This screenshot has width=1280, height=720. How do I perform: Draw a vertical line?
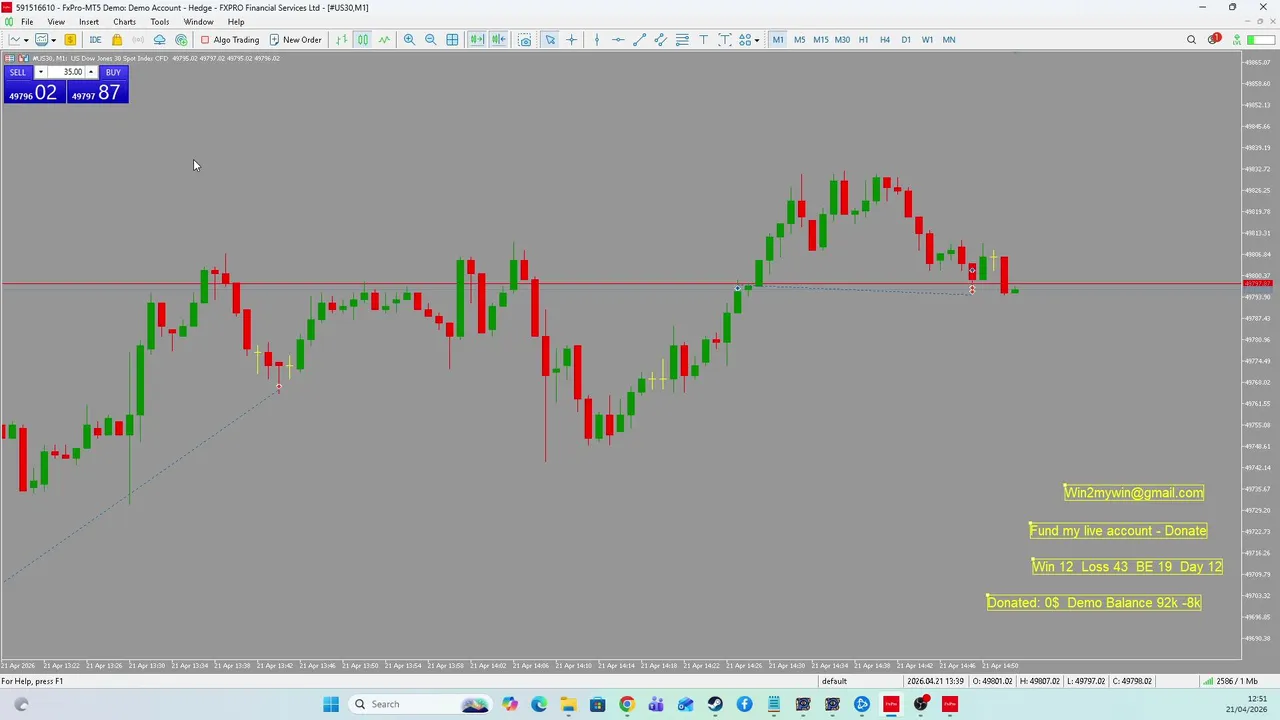597,40
